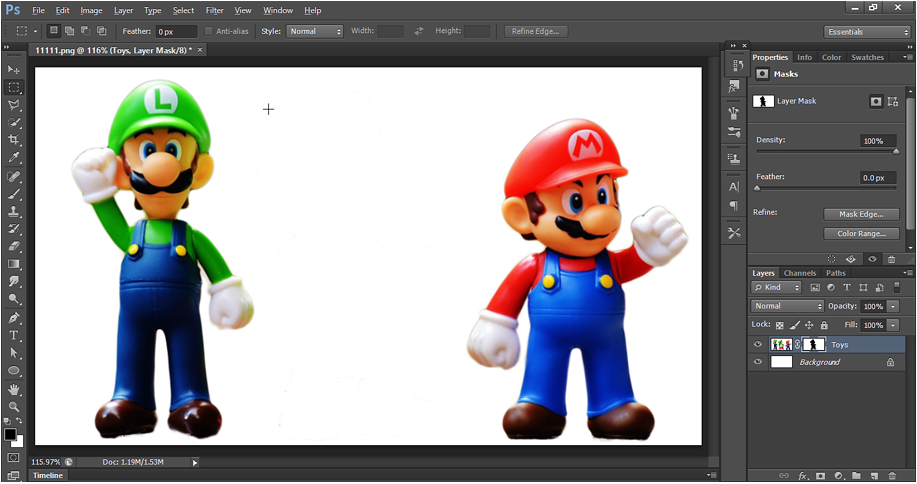This screenshot has width=917, height=484.
Task: Select the Smudge tool
Action: (13, 281)
